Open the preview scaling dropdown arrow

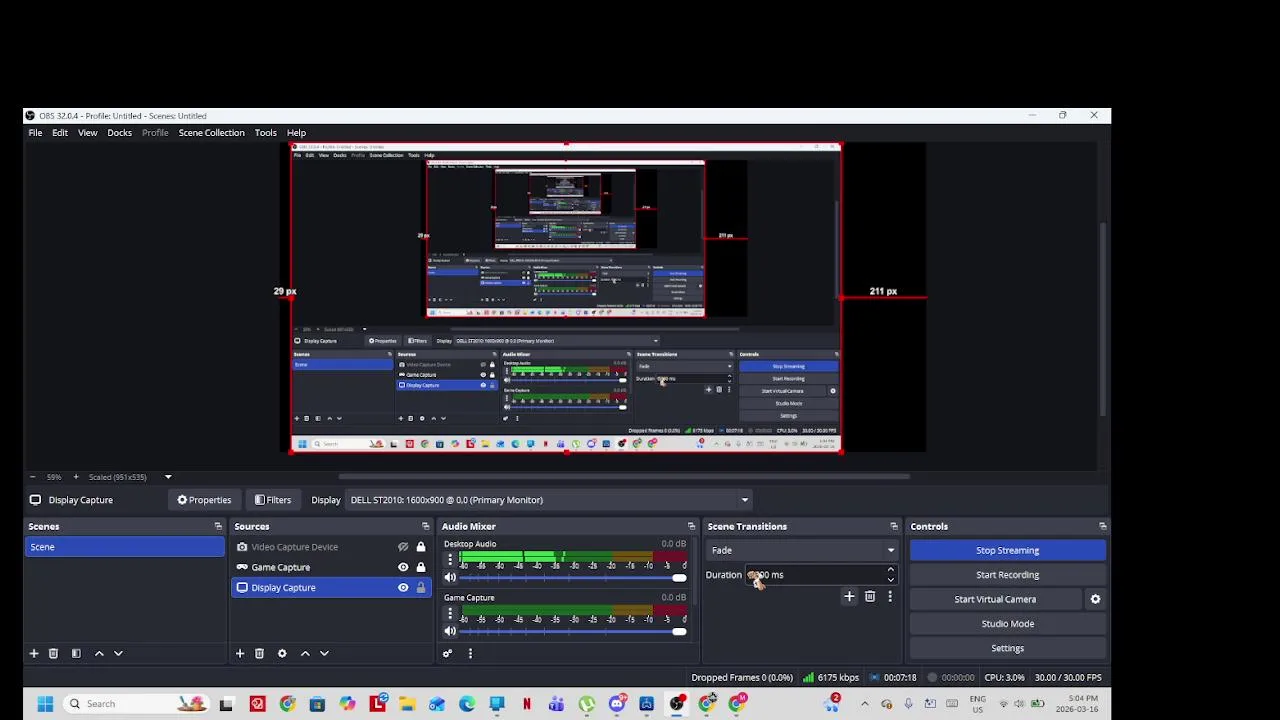pyautogui.click(x=168, y=477)
